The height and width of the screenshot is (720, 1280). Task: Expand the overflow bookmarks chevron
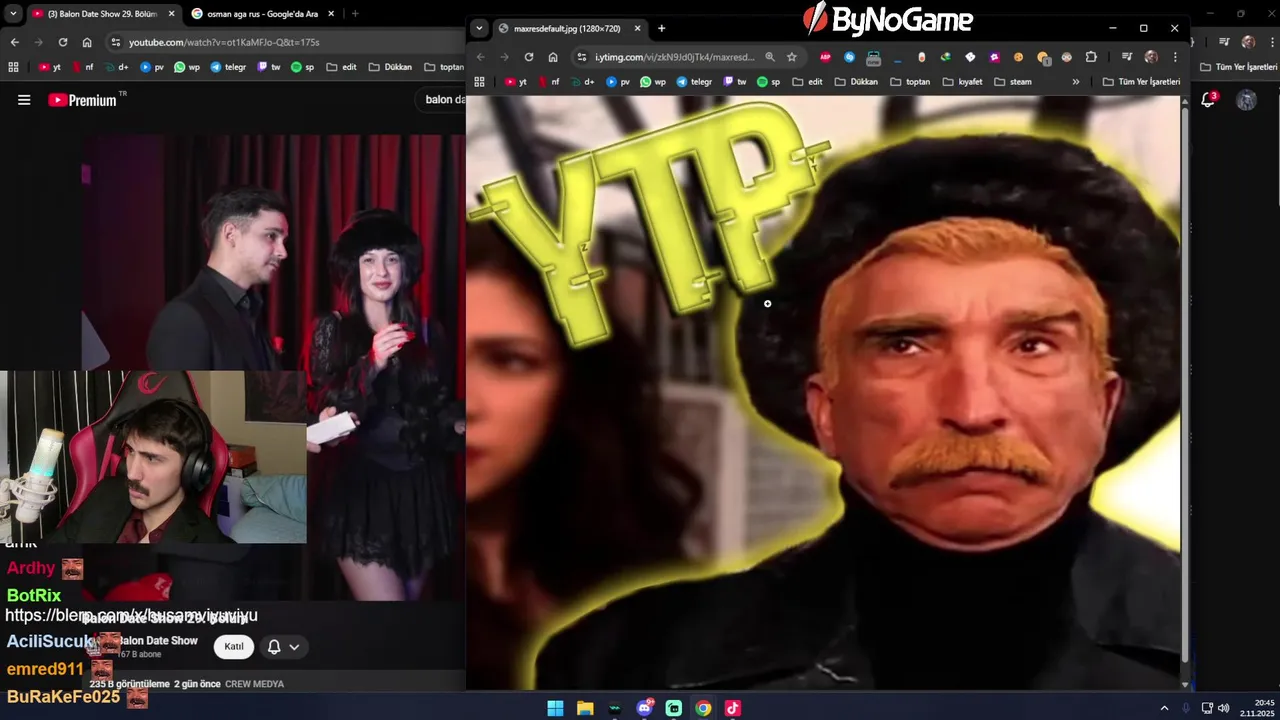[x=1076, y=82]
